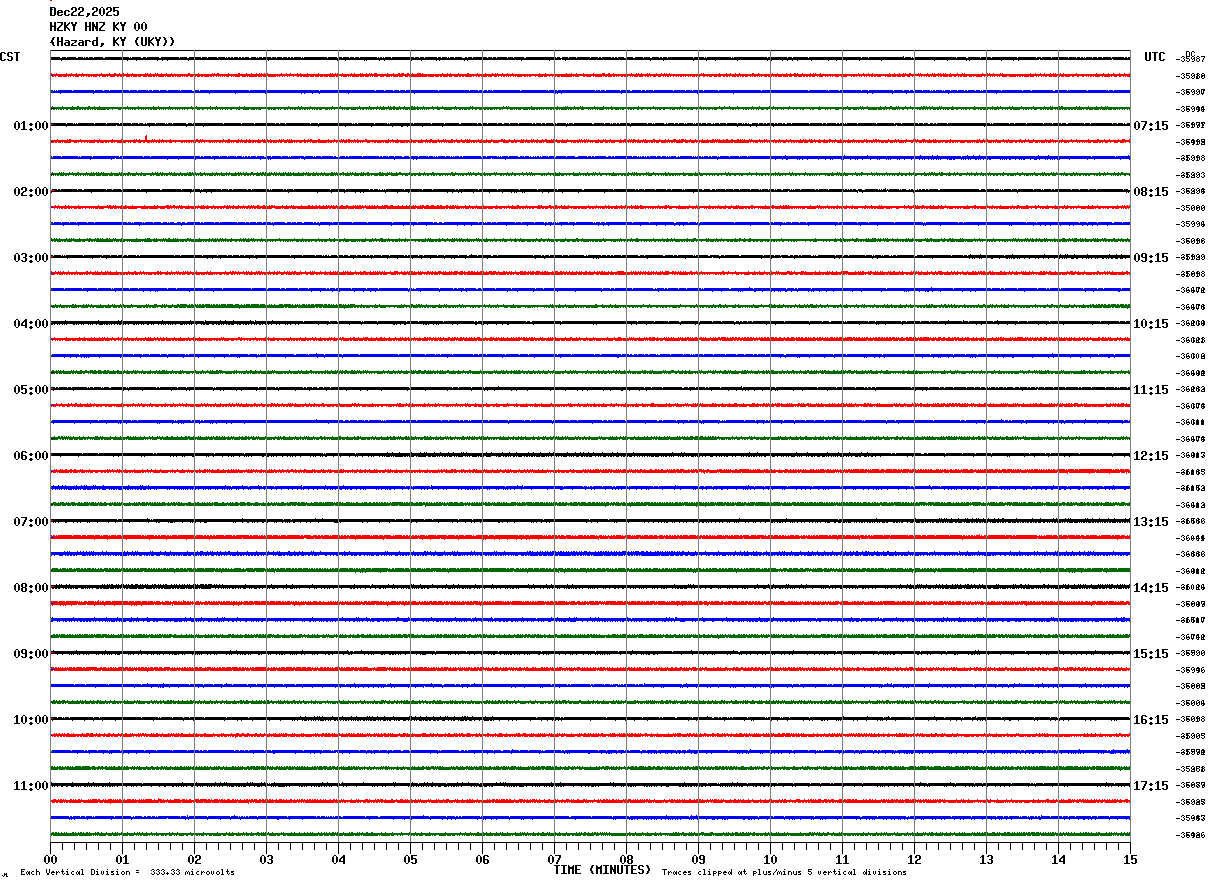Click the "07:00" CST hour label
The height and width of the screenshot is (886, 1210).
pos(31,522)
